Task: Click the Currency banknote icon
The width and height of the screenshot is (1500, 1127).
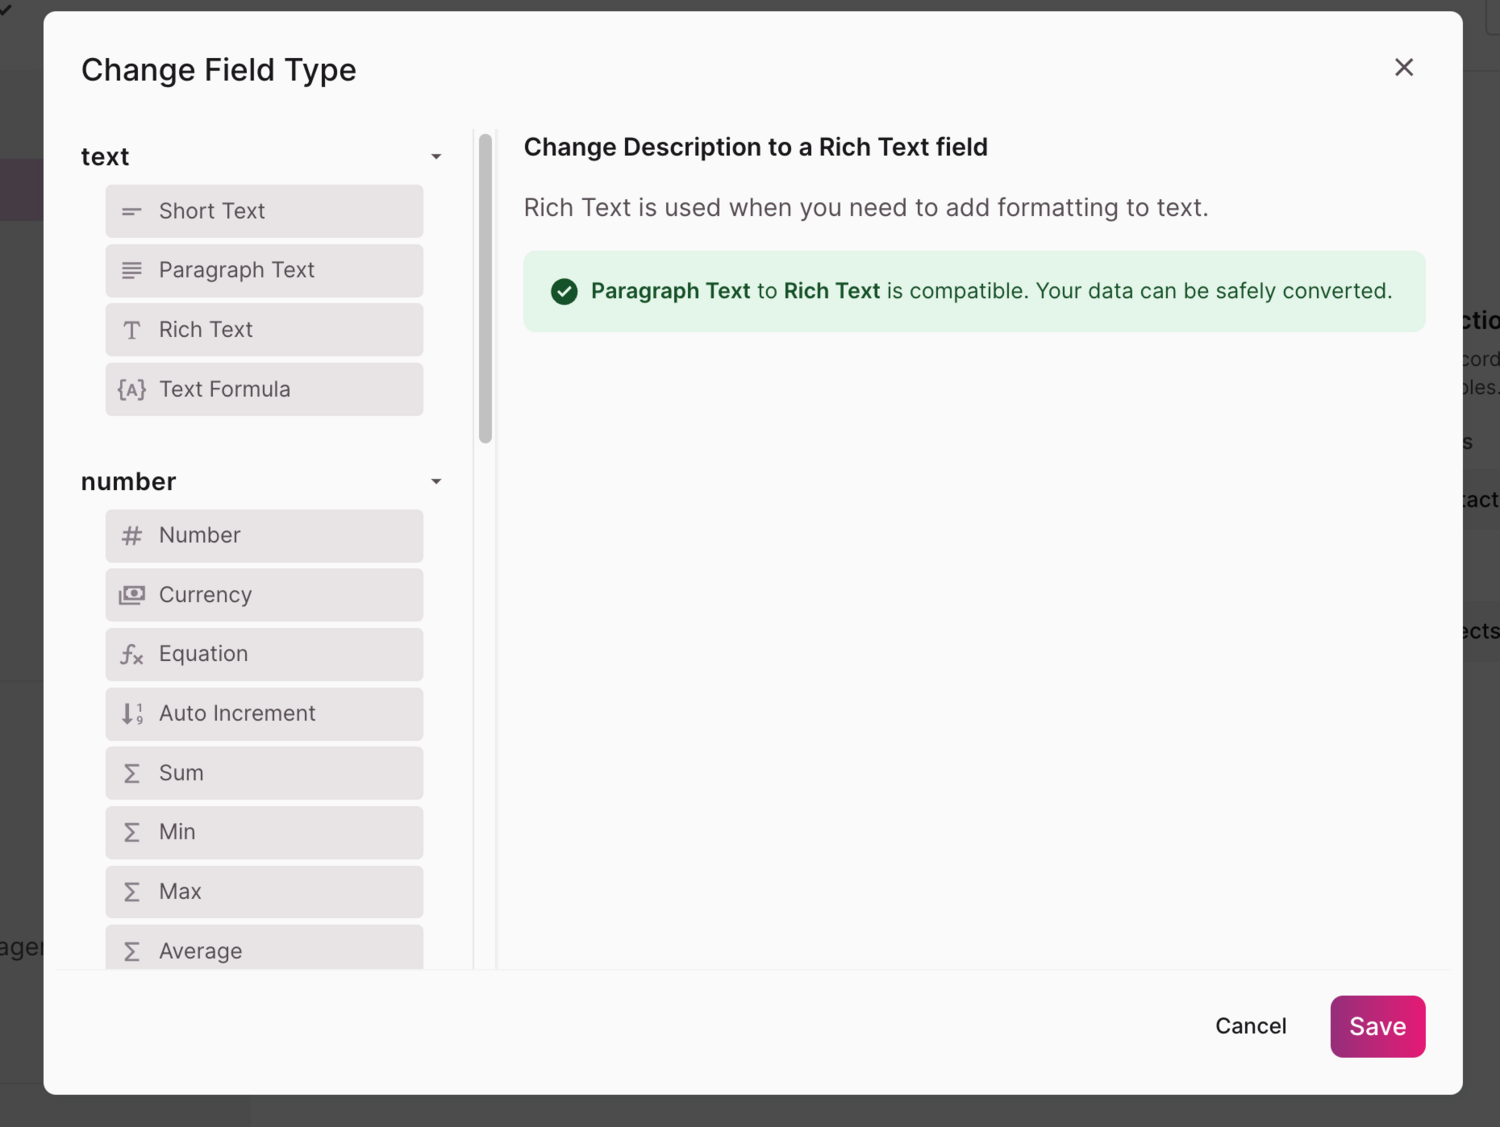Action: click(x=131, y=595)
